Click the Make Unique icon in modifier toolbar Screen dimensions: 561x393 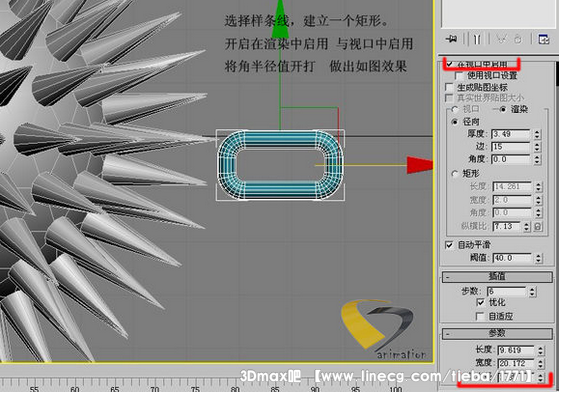502,39
